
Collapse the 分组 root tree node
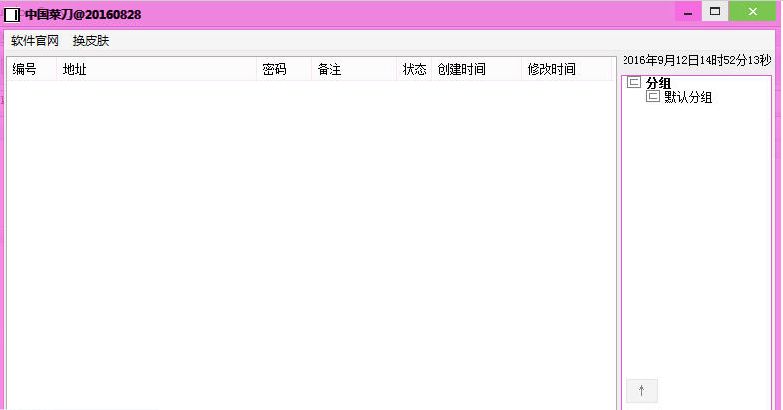(633, 83)
